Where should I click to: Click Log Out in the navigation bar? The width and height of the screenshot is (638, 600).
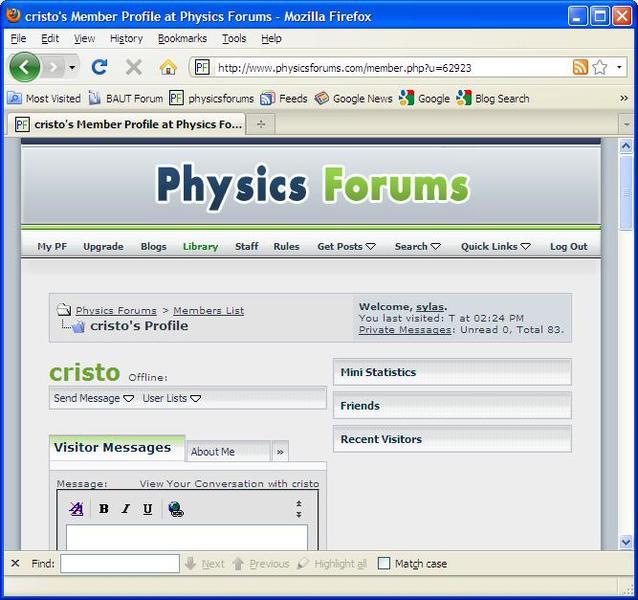pyautogui.click(x=568, y=247)
